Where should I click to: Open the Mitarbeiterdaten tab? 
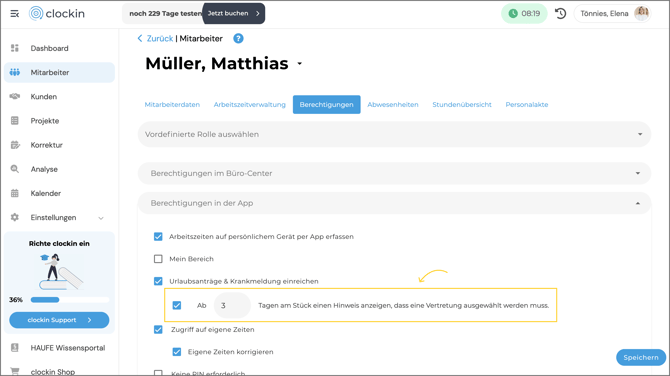tap(172, 105)
